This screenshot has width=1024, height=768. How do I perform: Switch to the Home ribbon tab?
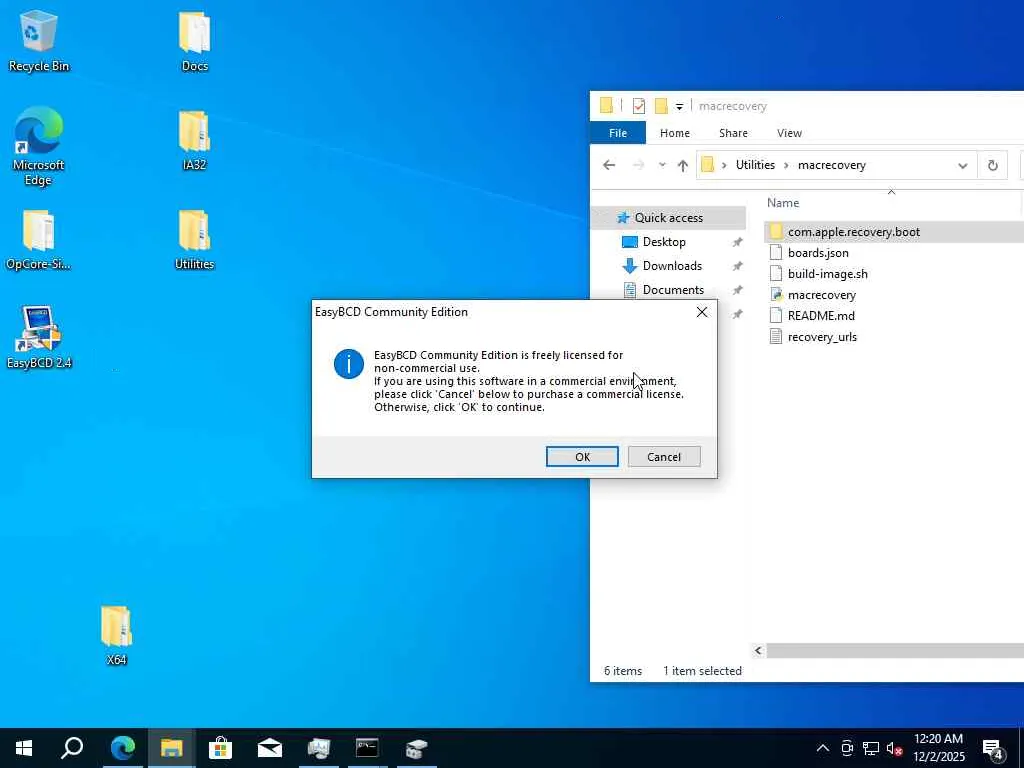(x=675, y=133)
